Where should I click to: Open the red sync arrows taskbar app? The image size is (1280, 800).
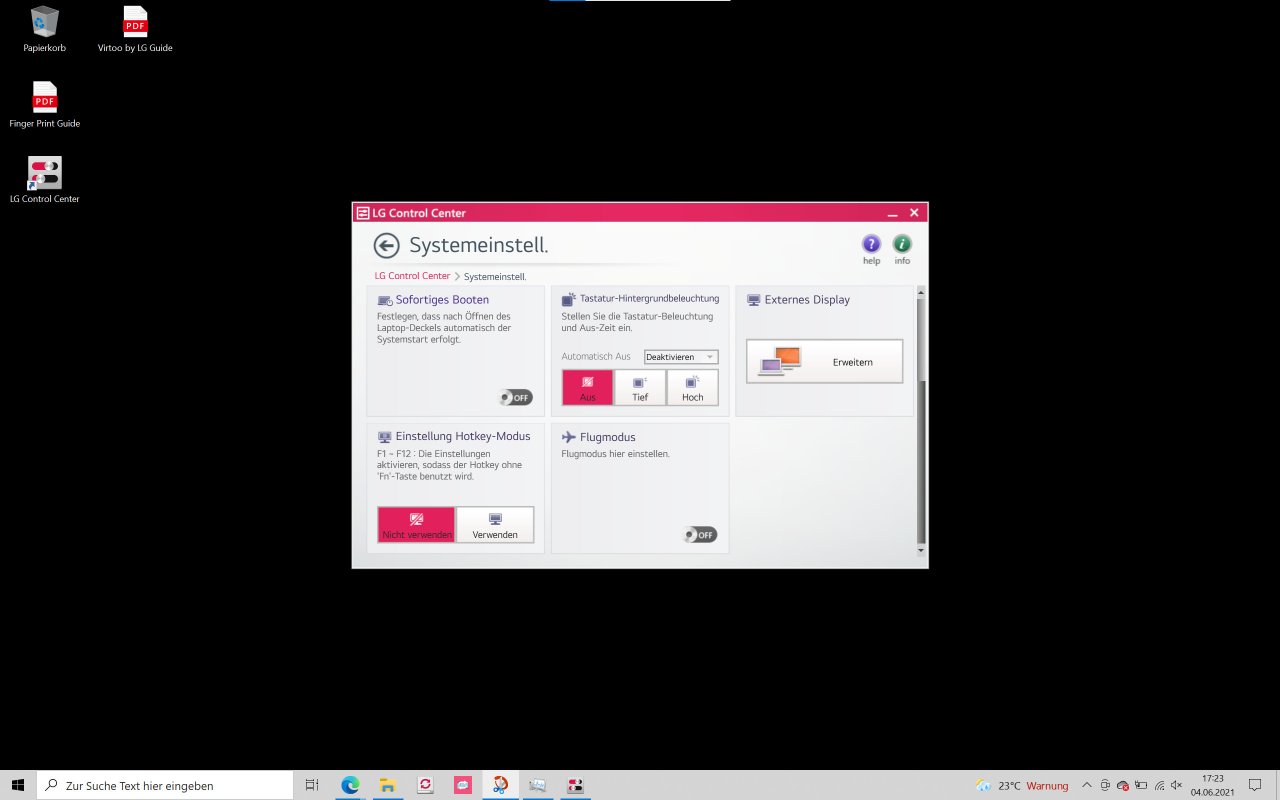425,785
